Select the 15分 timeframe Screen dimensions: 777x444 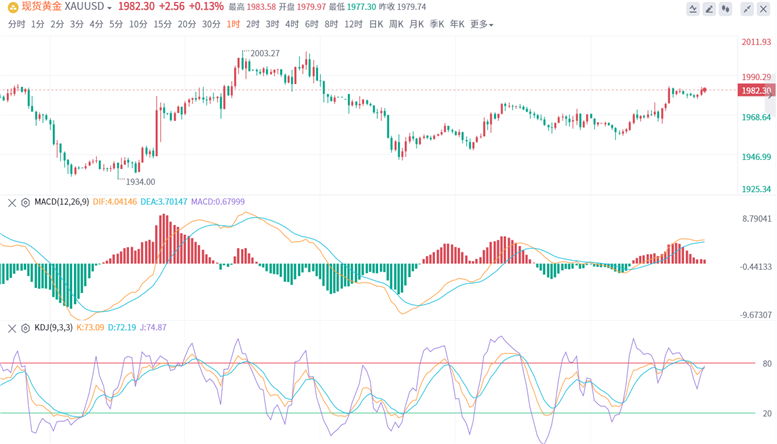pyautogui.click(x=162, y=24)
